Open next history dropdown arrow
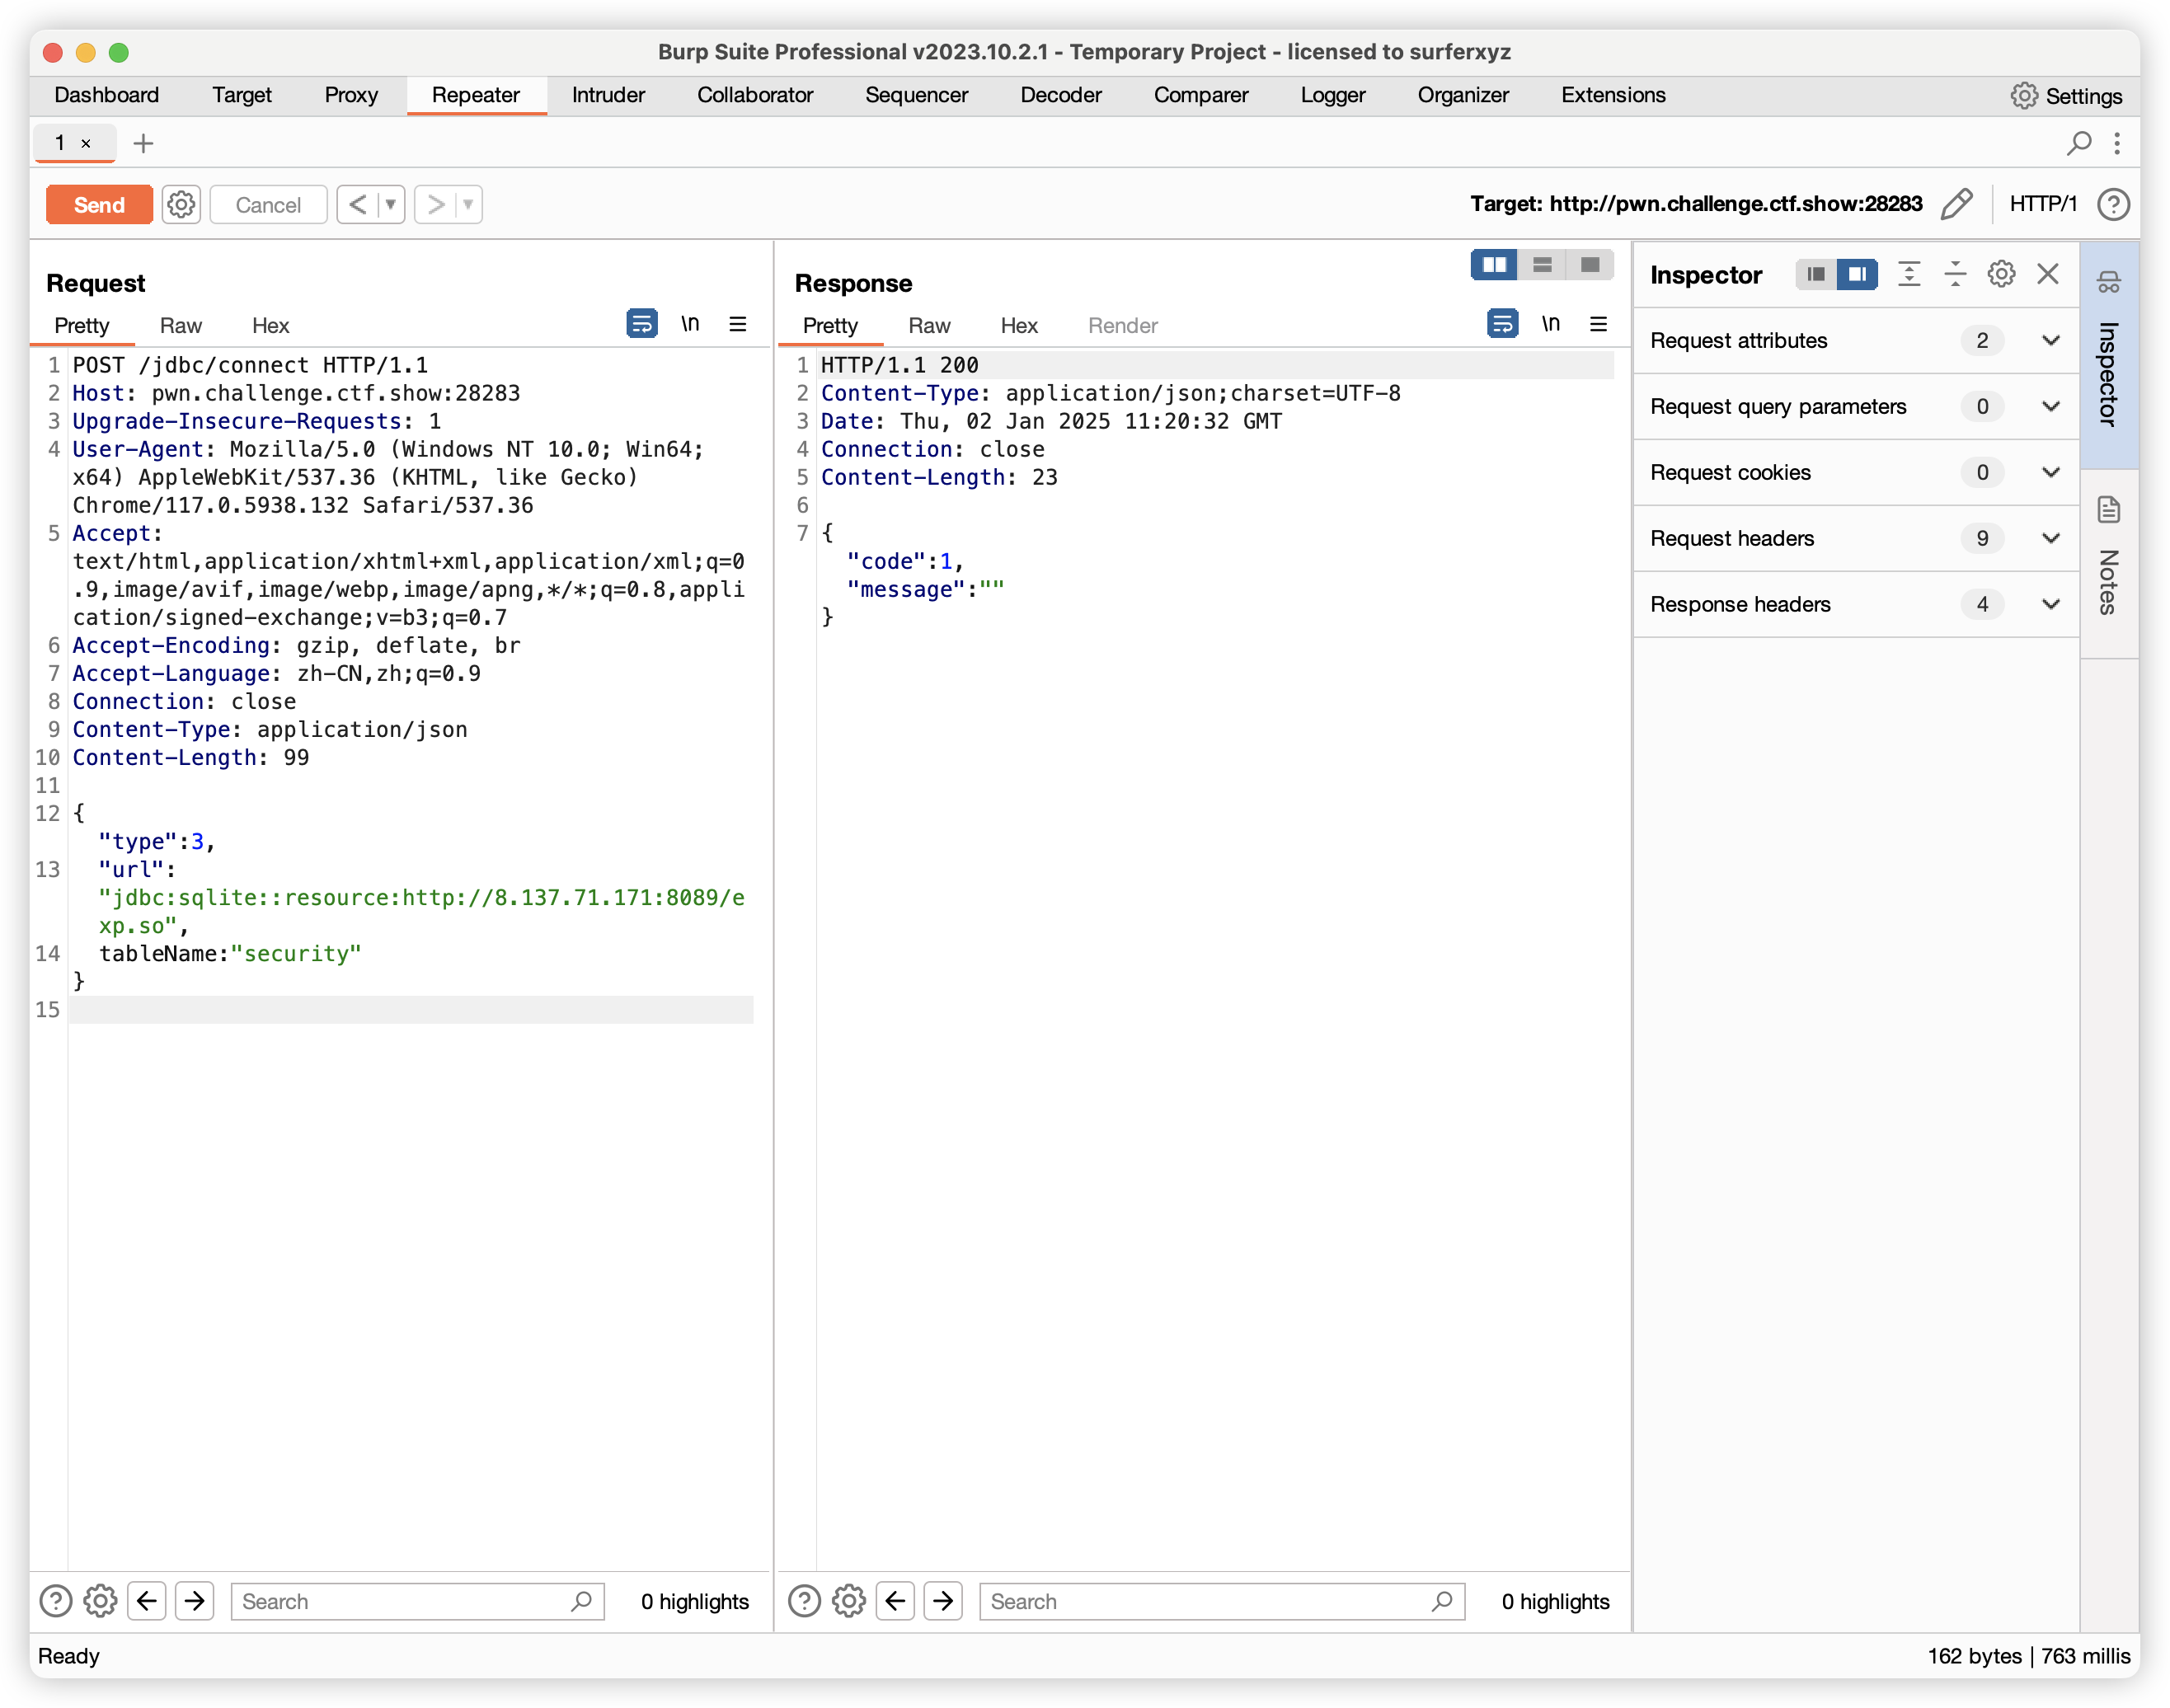This screenshot has width=2170, height=1708. click(x=468, y=205)
